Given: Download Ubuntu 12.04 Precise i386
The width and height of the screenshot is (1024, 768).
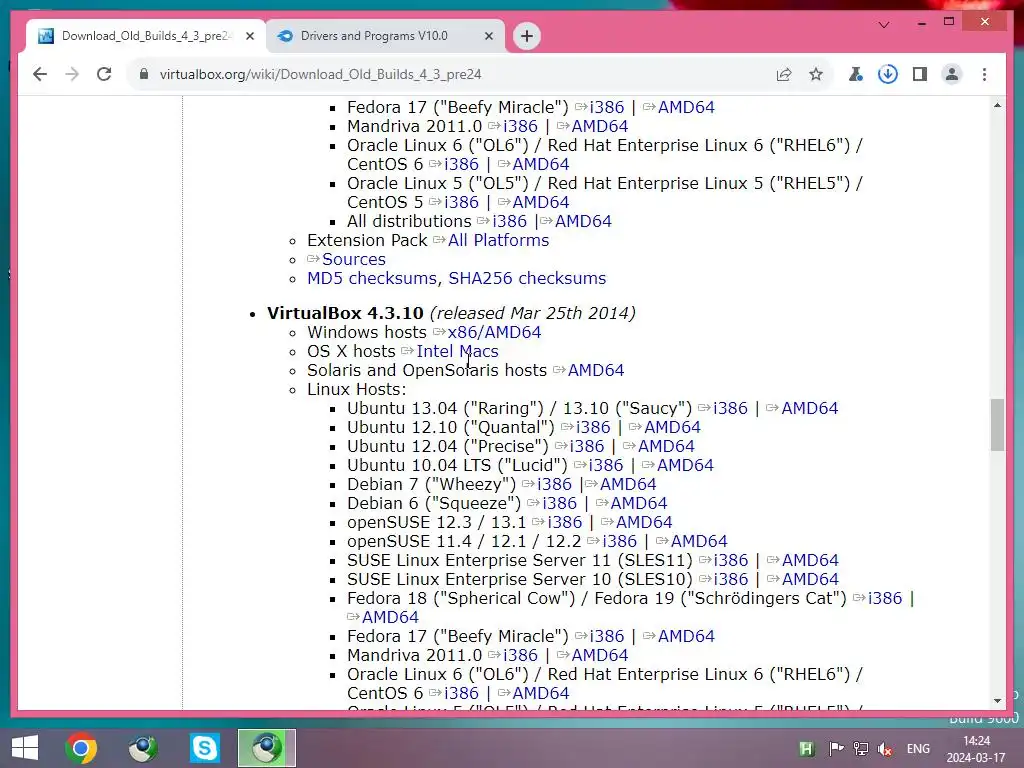Looking at the screenshot, I should [587, 446].
